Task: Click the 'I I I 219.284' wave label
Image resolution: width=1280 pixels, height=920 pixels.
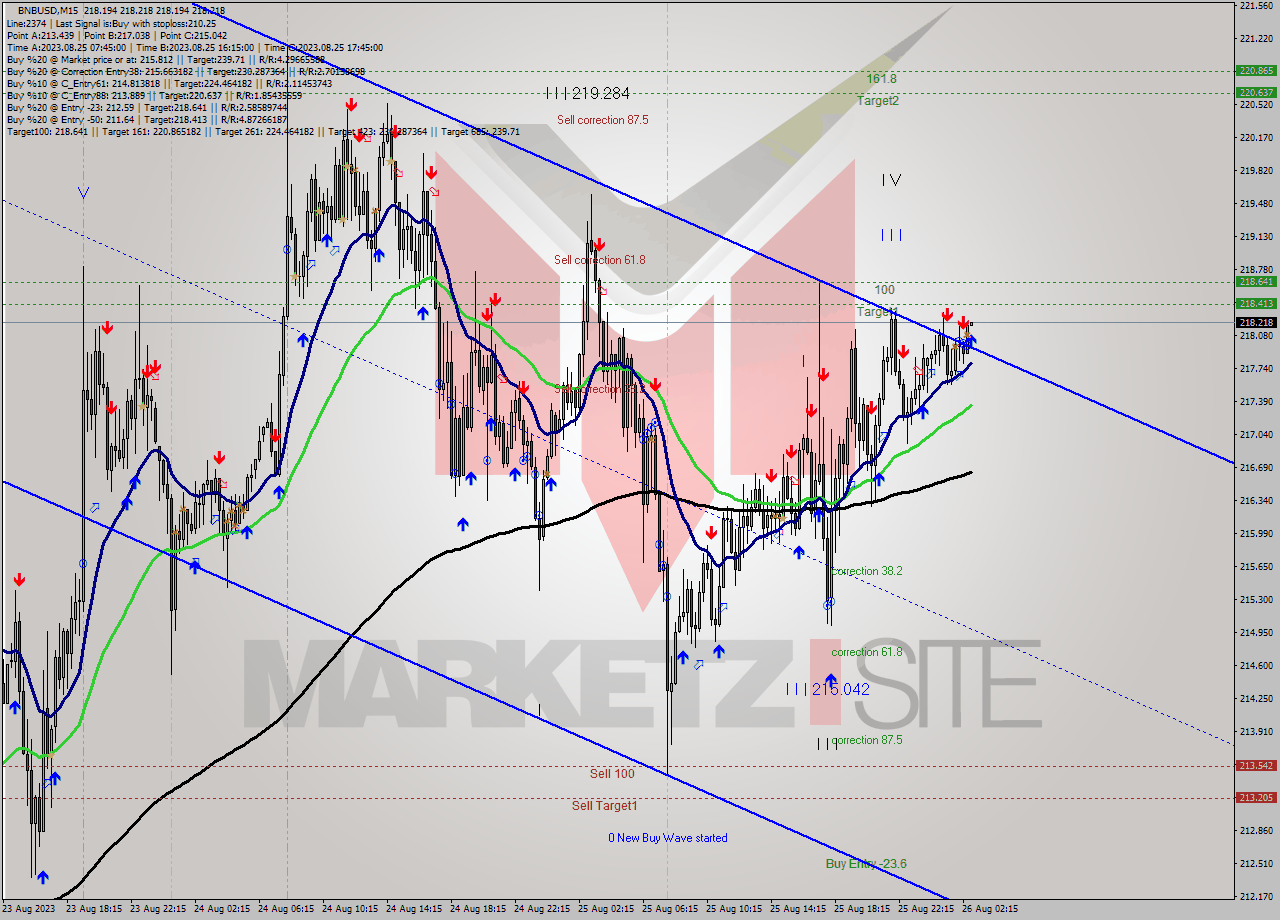Action: coord(588,93)
